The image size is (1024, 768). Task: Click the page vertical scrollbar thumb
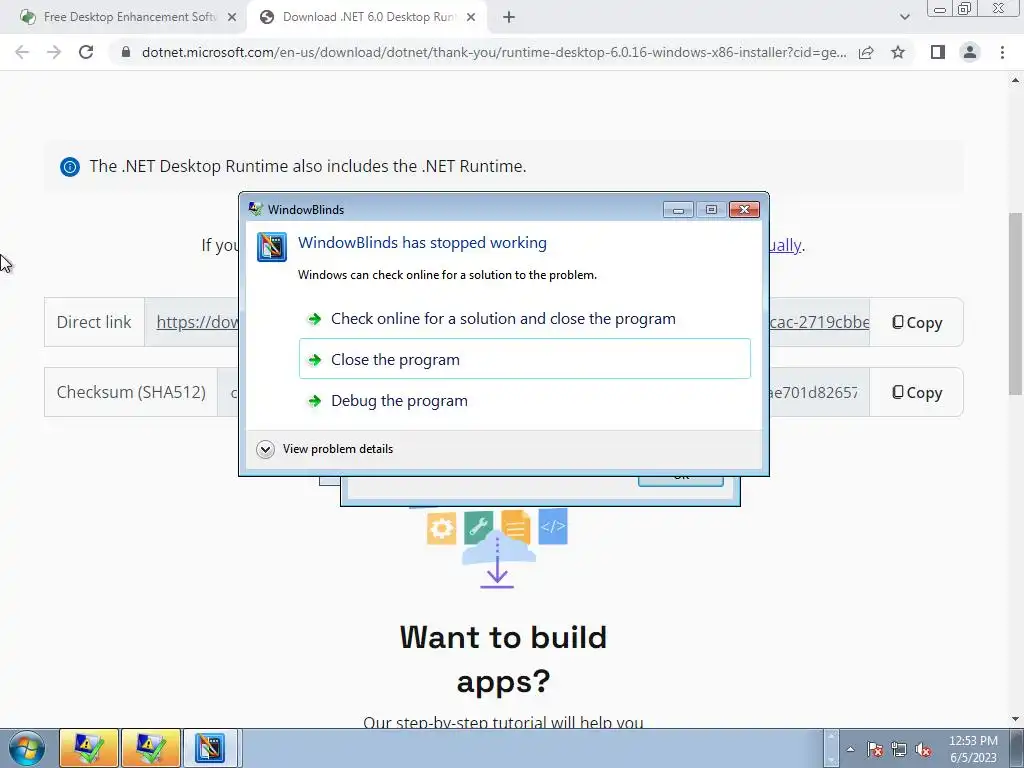tap(1015, 304)
